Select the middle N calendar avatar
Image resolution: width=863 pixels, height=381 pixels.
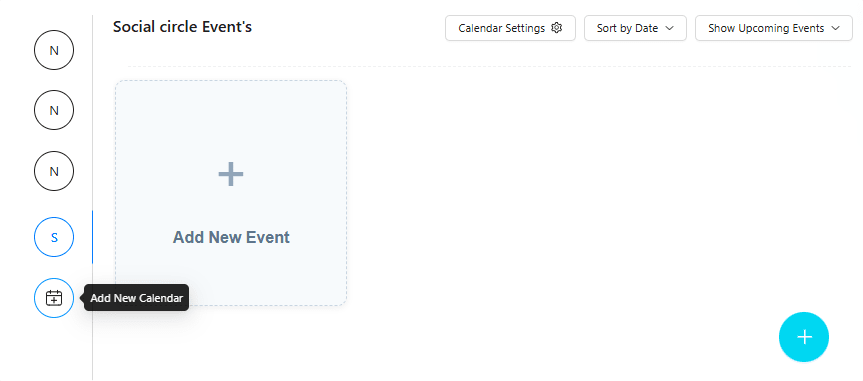(54, 110)
